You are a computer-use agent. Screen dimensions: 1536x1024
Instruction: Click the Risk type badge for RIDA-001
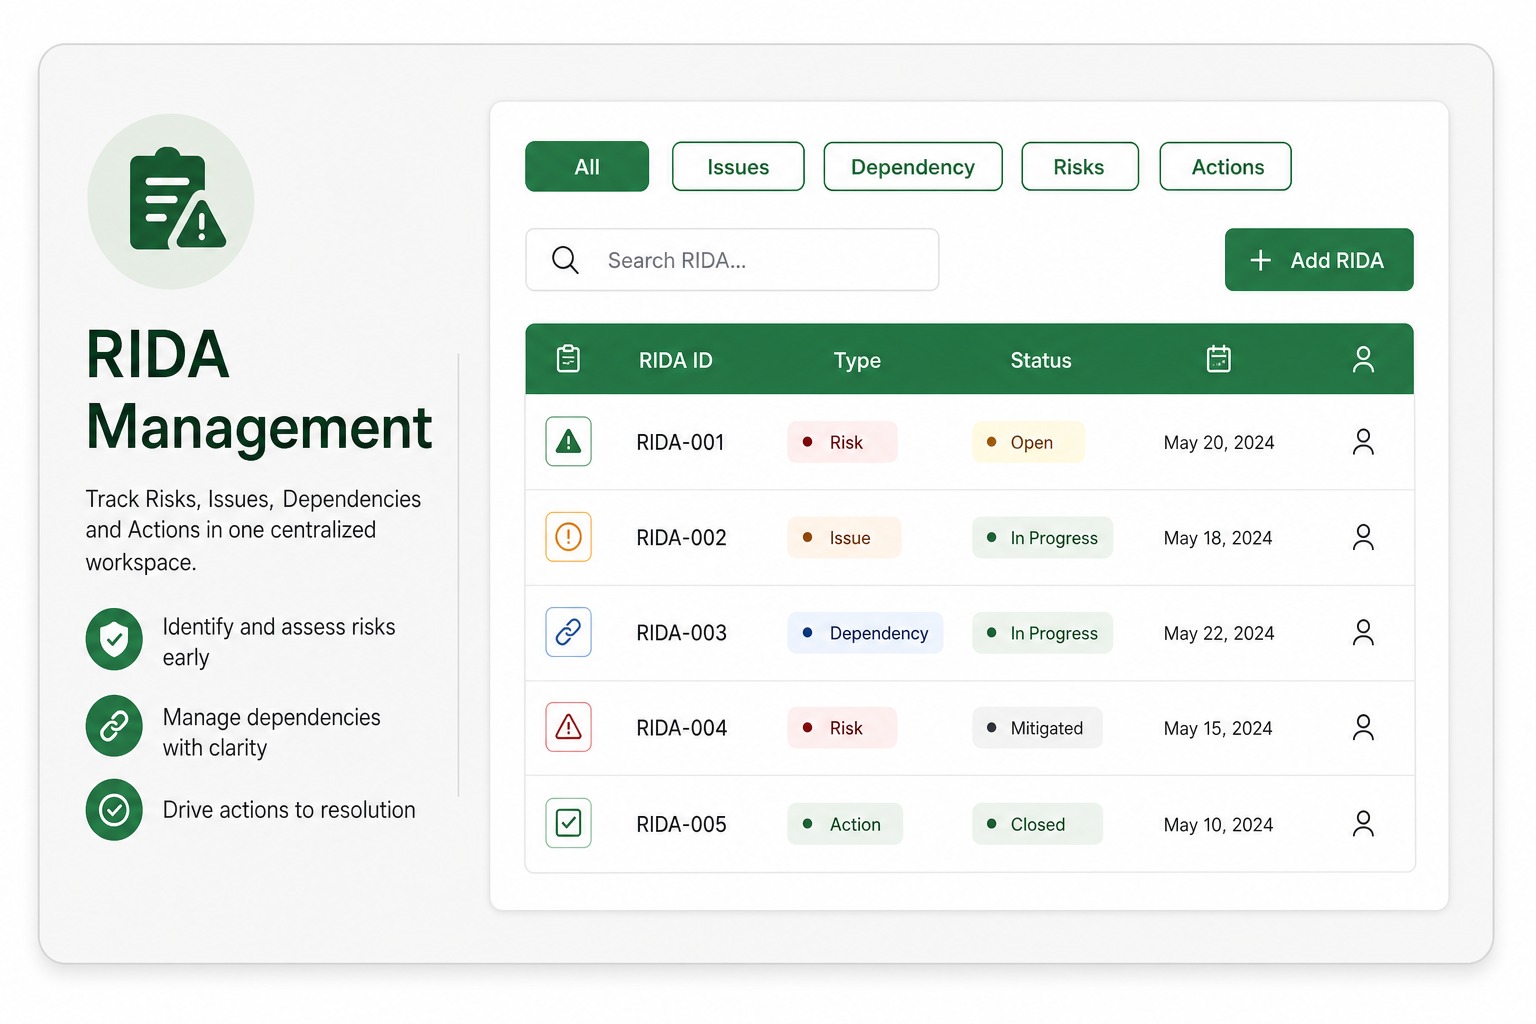[842, 442]
